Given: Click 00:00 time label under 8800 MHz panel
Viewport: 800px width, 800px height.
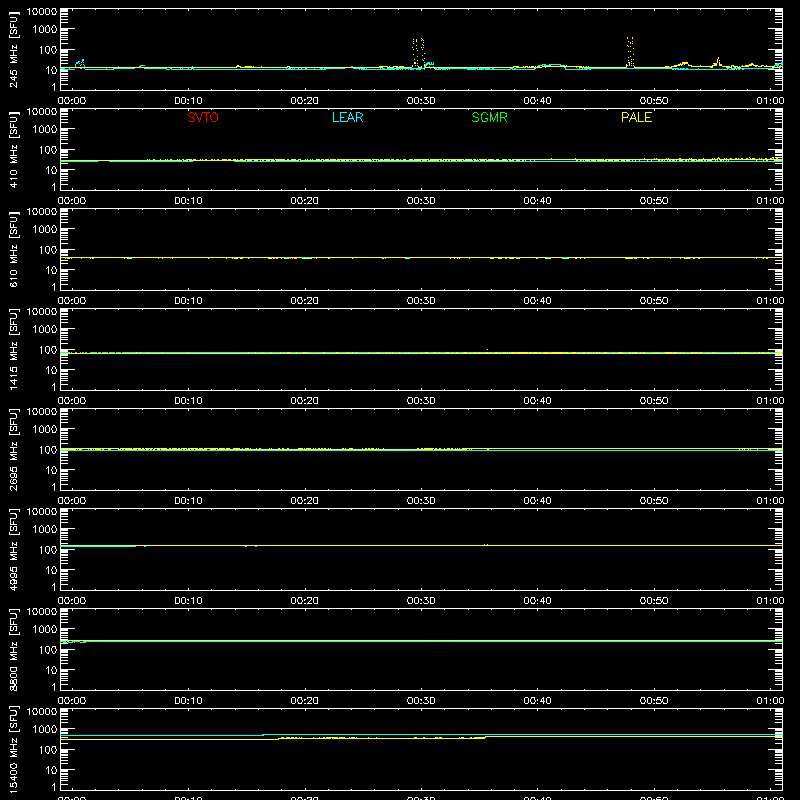Looking at the screenshot, I should coord(72,701).
